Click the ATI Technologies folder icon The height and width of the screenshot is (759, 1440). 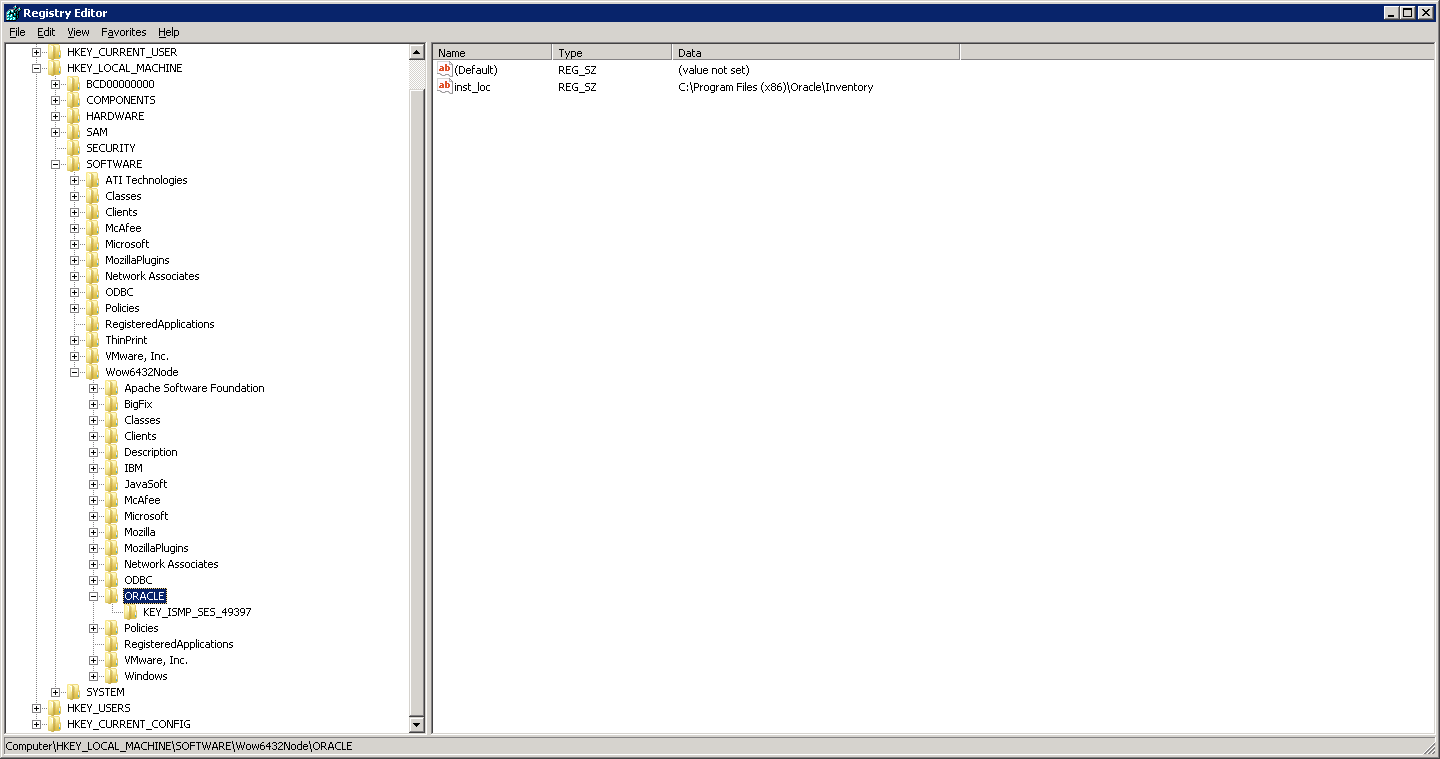(93, 180)
